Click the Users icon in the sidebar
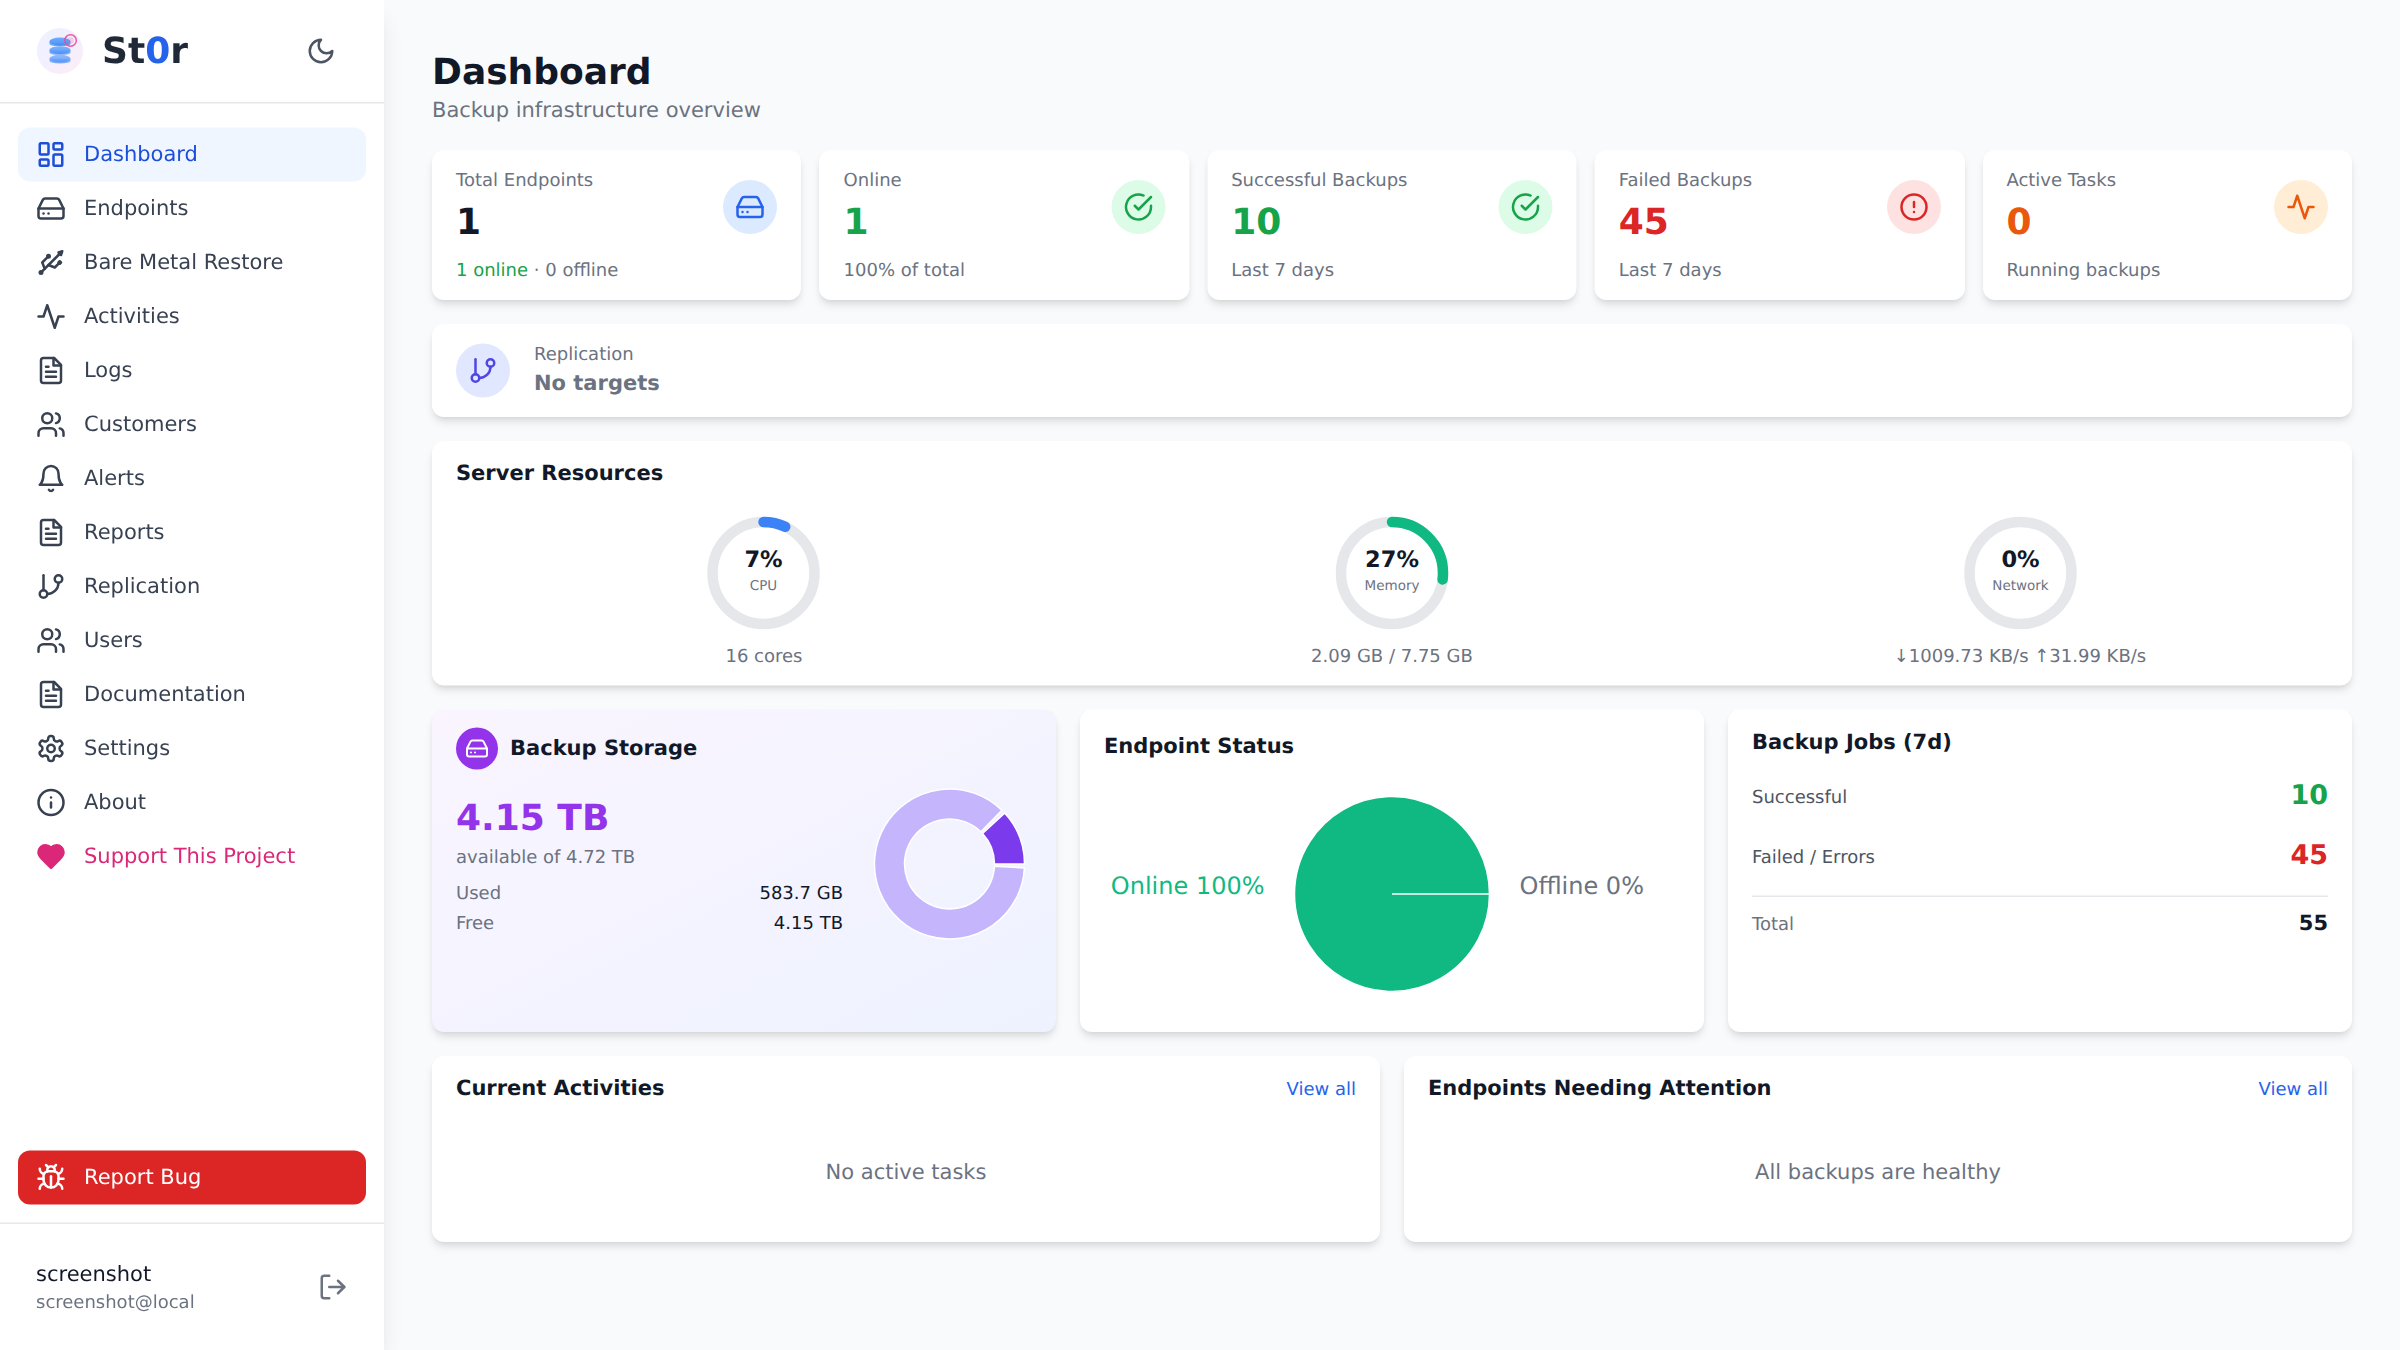Viewport: 2400px width, 1350px height. (x=51, y=639)
